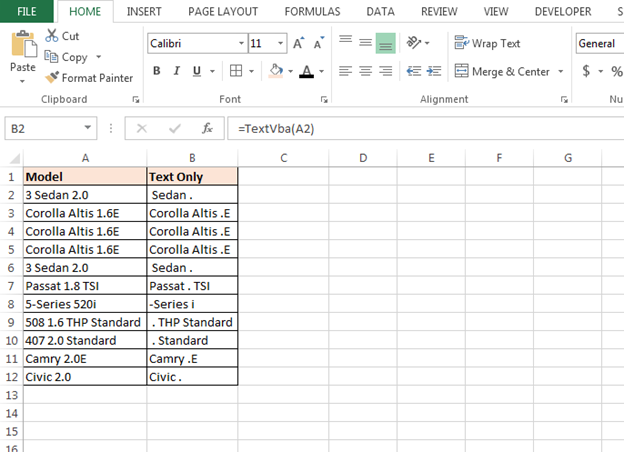Select cell containing '. THP Standard'
624x452 pixels.
tap(192, 322)
